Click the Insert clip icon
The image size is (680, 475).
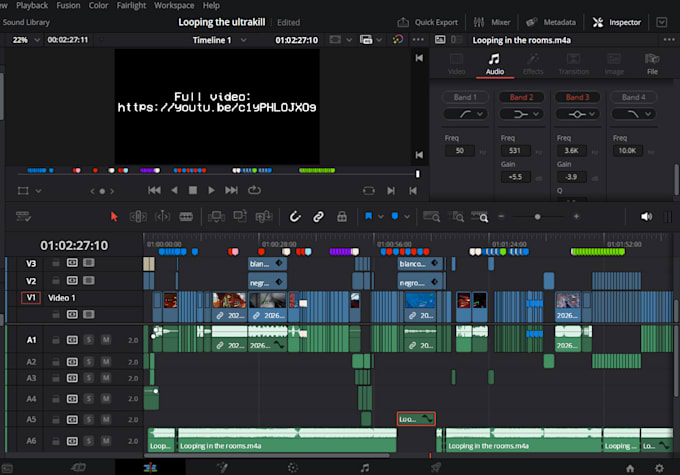[x=216, y=216]
